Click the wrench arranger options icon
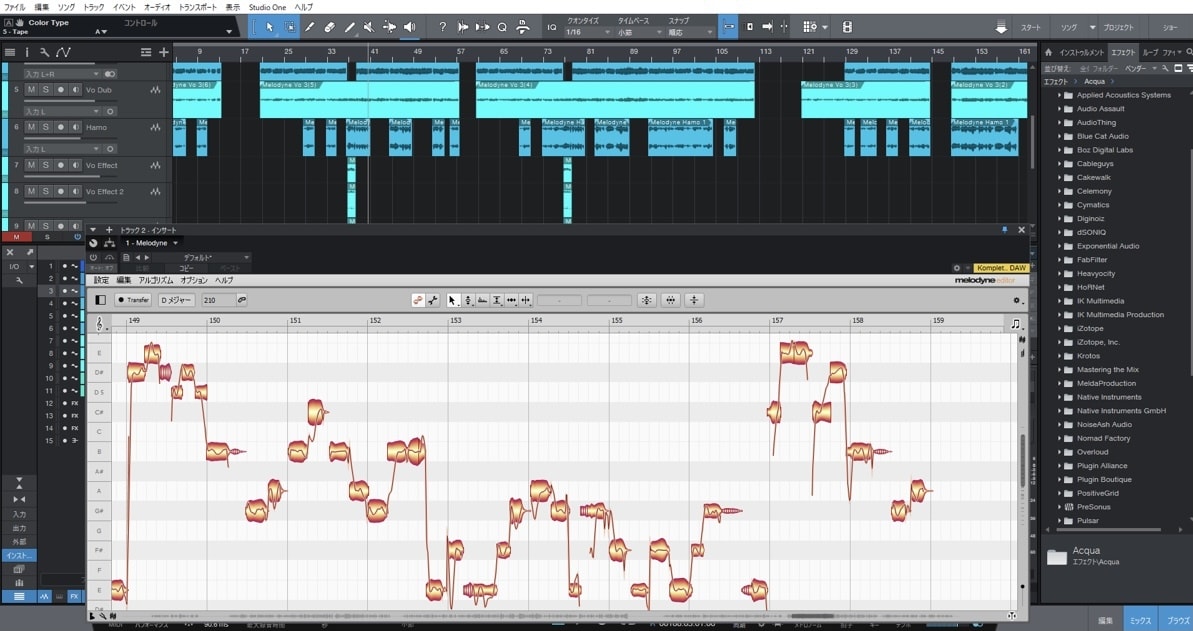This screenshot has height=631, width=1193. point(45,53)
